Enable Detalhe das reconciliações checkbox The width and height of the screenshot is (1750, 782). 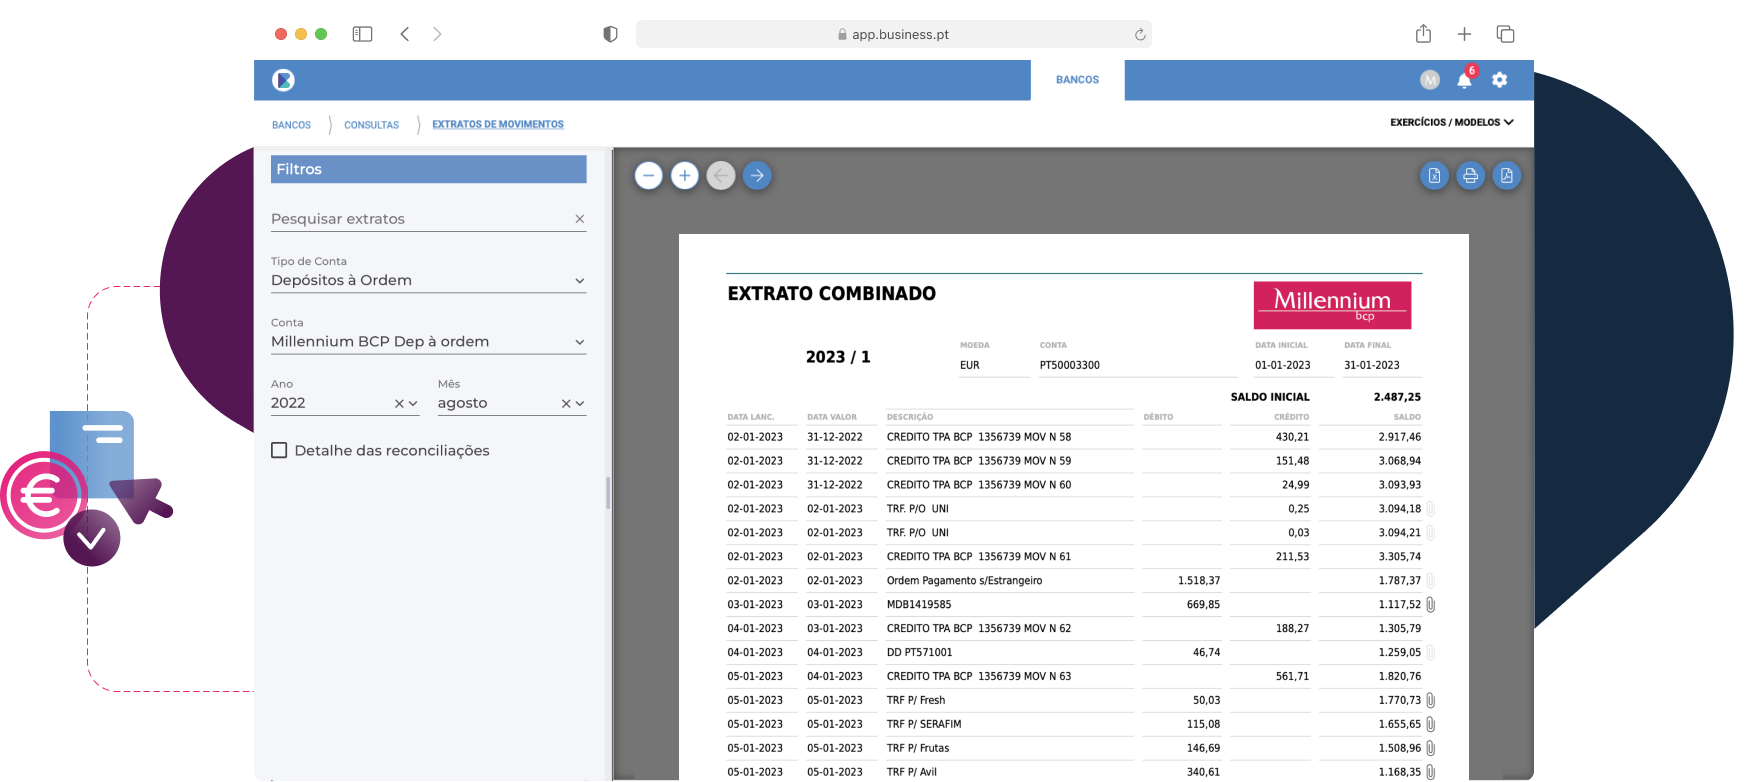coord(279,450)
